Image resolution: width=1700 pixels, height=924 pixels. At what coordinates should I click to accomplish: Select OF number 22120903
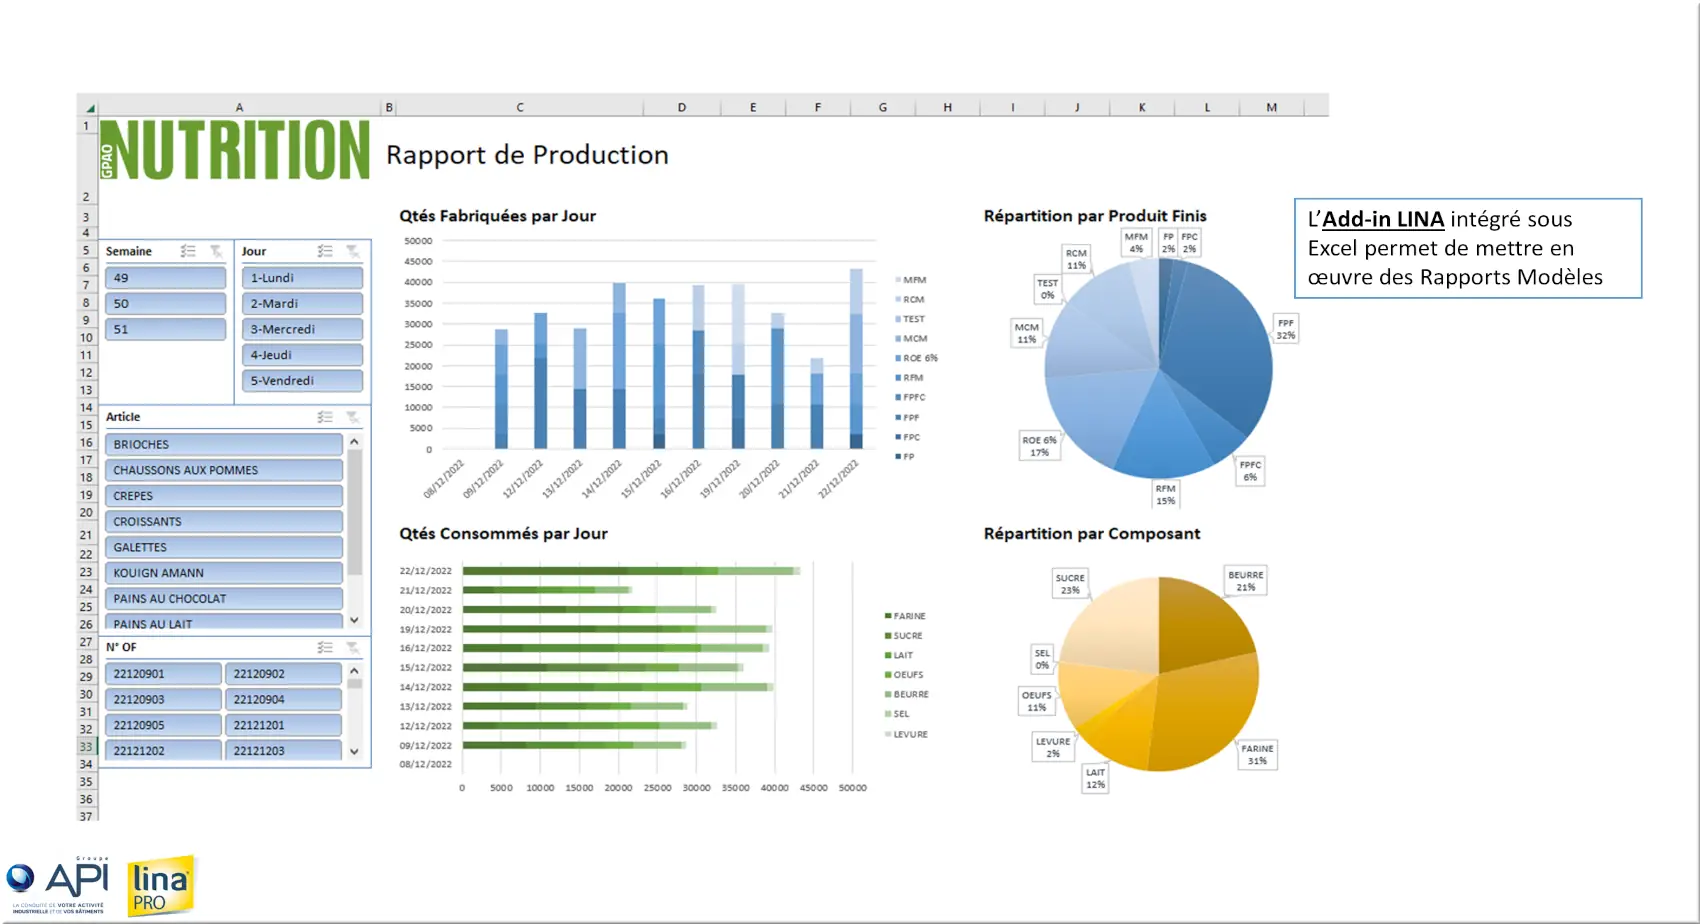163,700
